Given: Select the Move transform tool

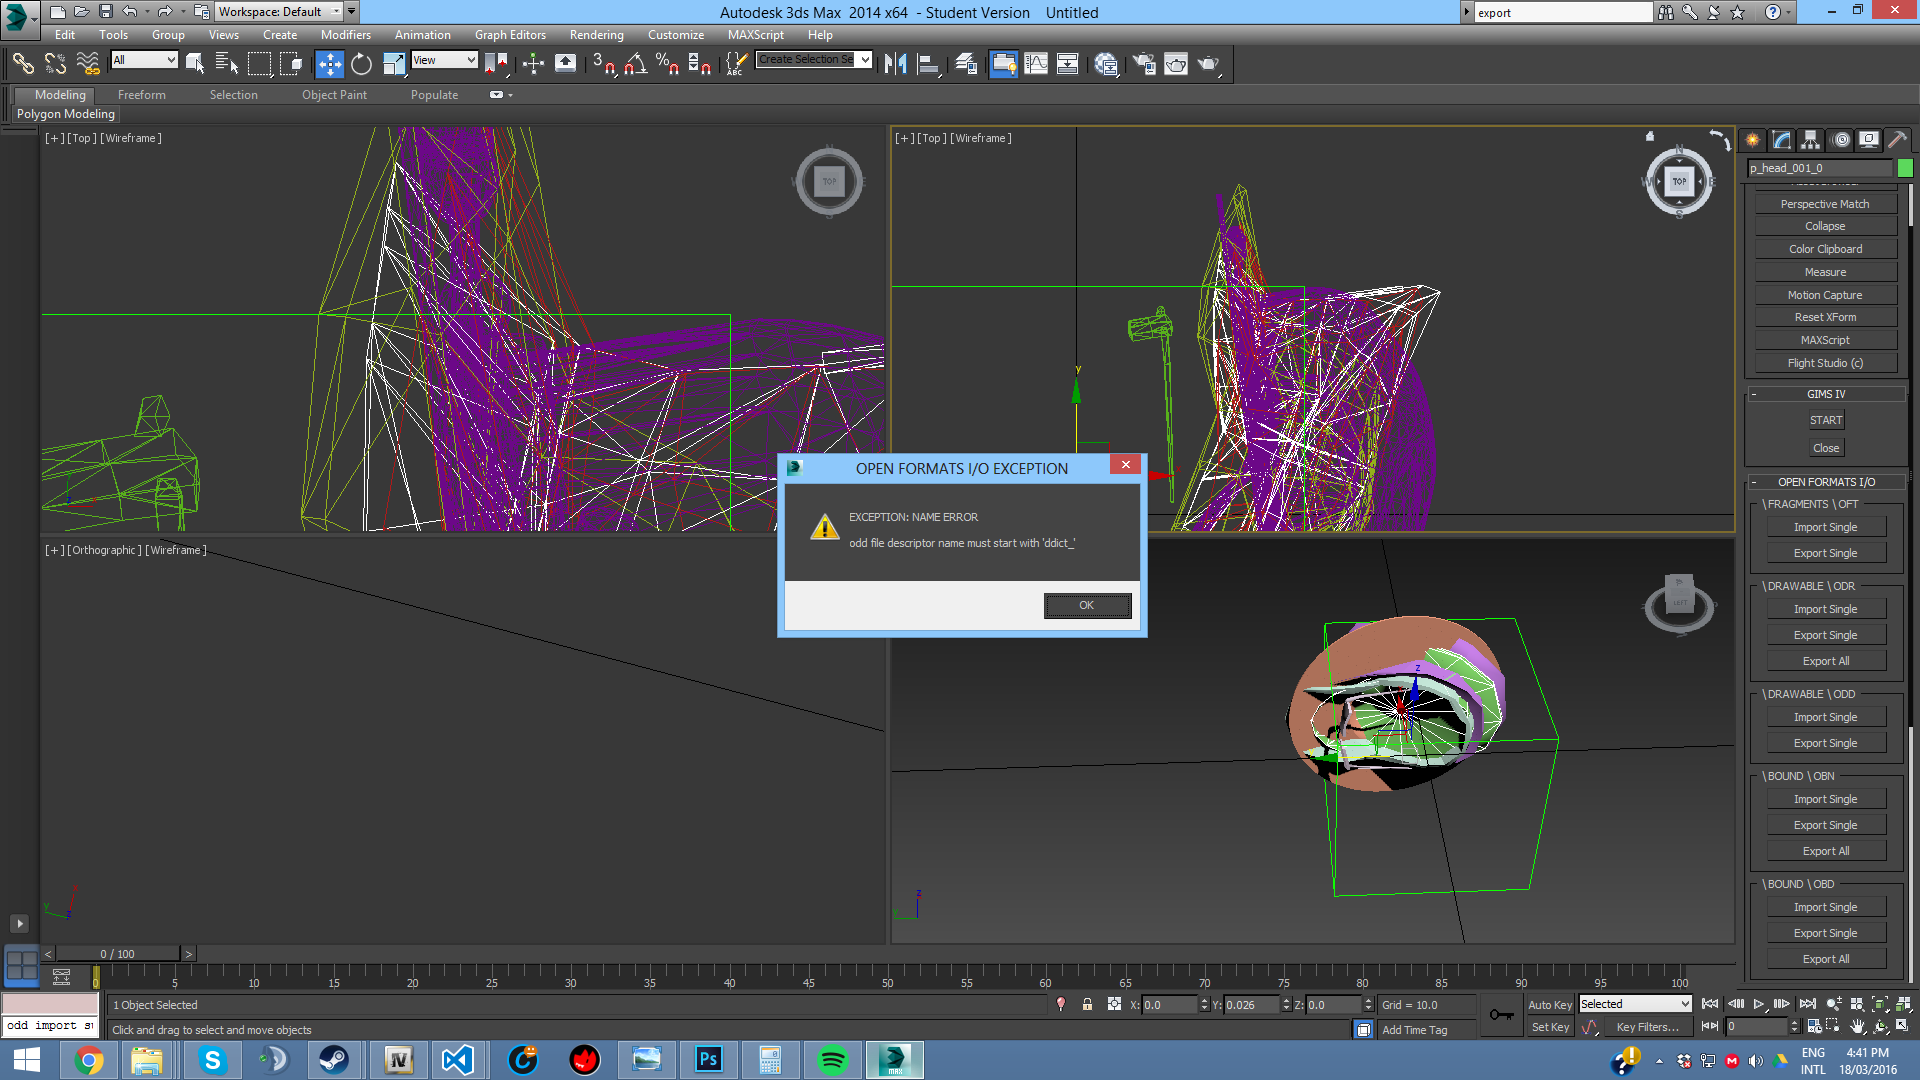Looking at the screenshot, I should (x=329, y=64).
